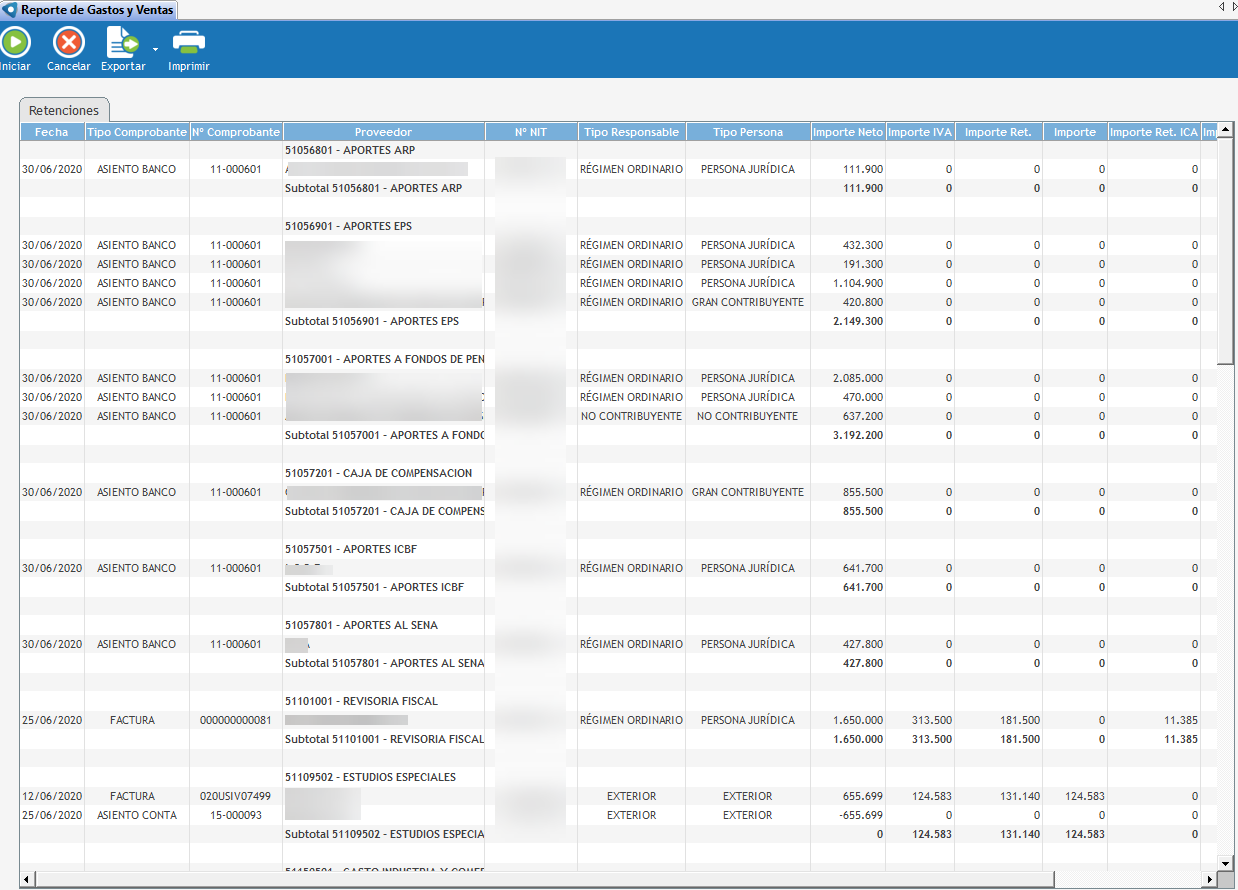1238x890 pixels.
Task: Click the Imprimir printer icon
Action: [x=189, y=42]
